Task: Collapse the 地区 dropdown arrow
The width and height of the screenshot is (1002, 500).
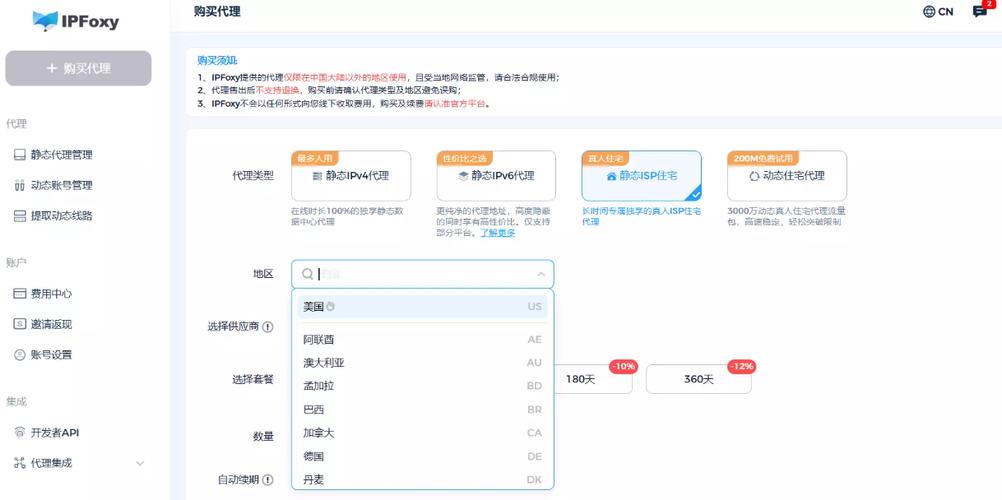Action: tap(541, 274)
